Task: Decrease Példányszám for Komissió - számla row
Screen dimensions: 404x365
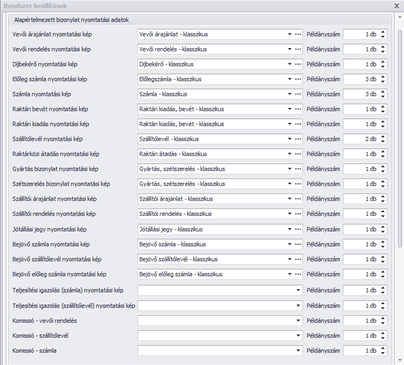Action: click(383, 353)
